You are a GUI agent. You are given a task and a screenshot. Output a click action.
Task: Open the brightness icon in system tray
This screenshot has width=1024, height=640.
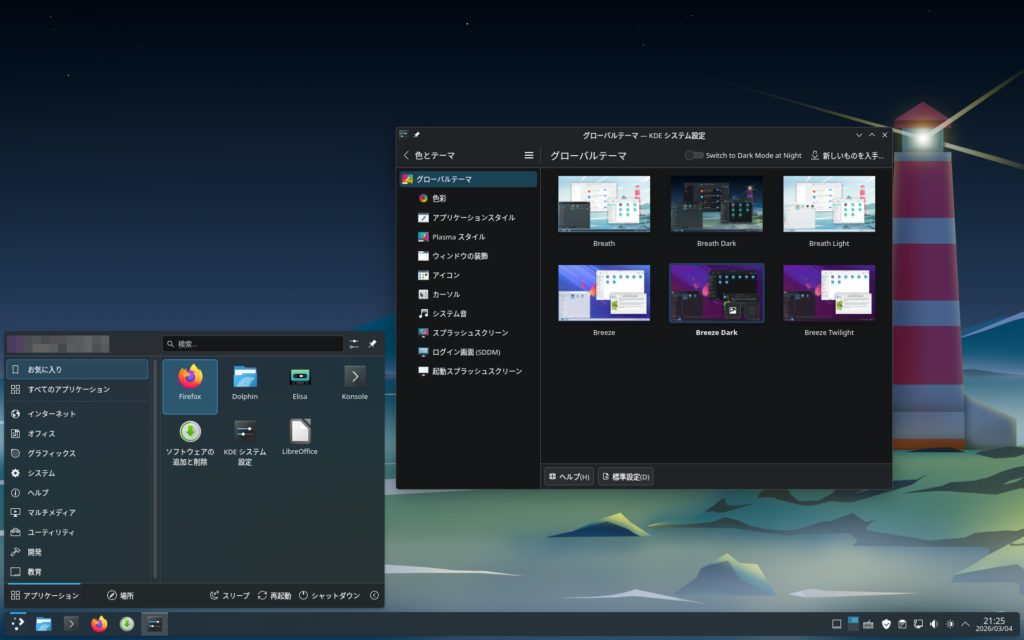949,624
